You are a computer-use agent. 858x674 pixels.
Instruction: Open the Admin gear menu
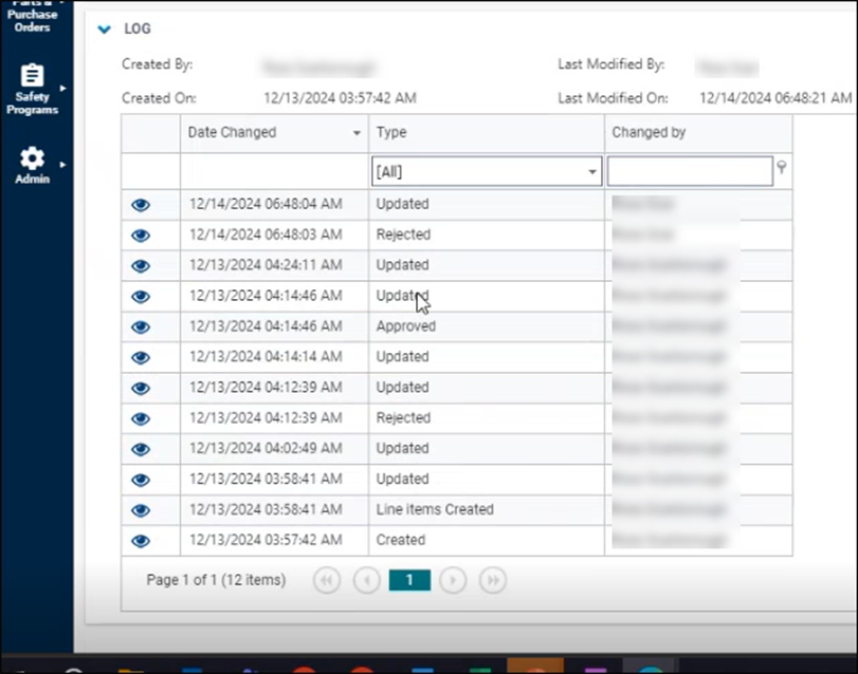pos(32,165)
